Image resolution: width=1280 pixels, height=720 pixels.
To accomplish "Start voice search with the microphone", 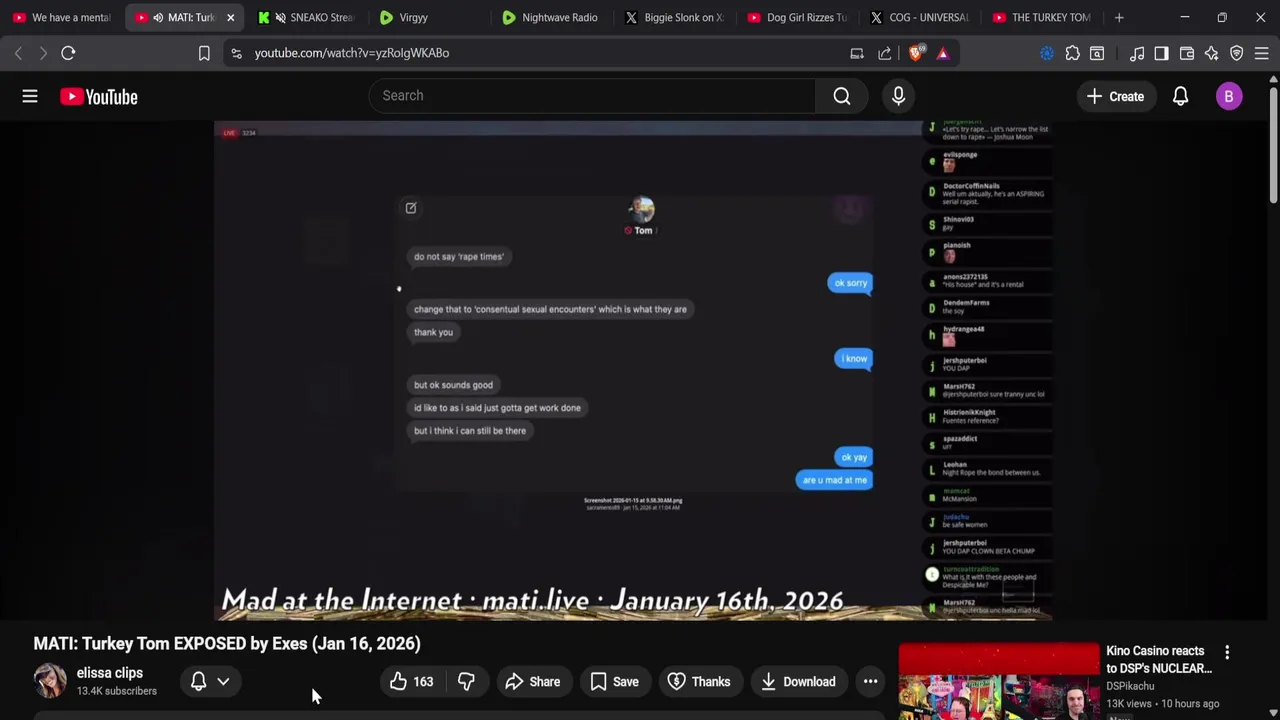I will pos(898,96).
